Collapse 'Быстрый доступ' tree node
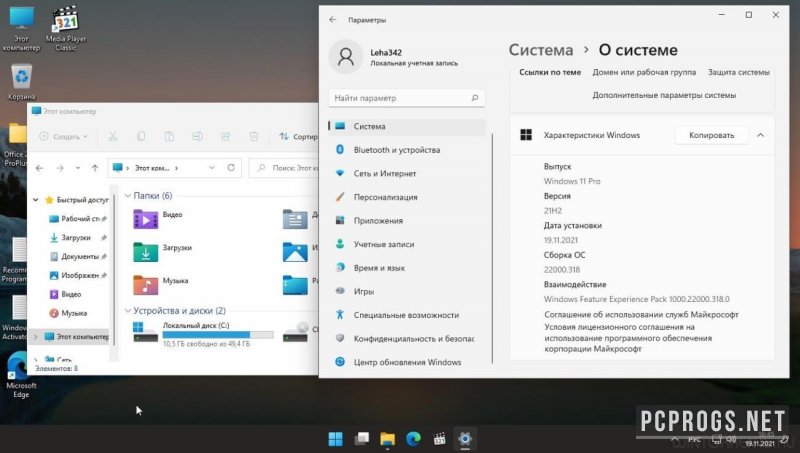Screen dimensions: 800x453 36,200
